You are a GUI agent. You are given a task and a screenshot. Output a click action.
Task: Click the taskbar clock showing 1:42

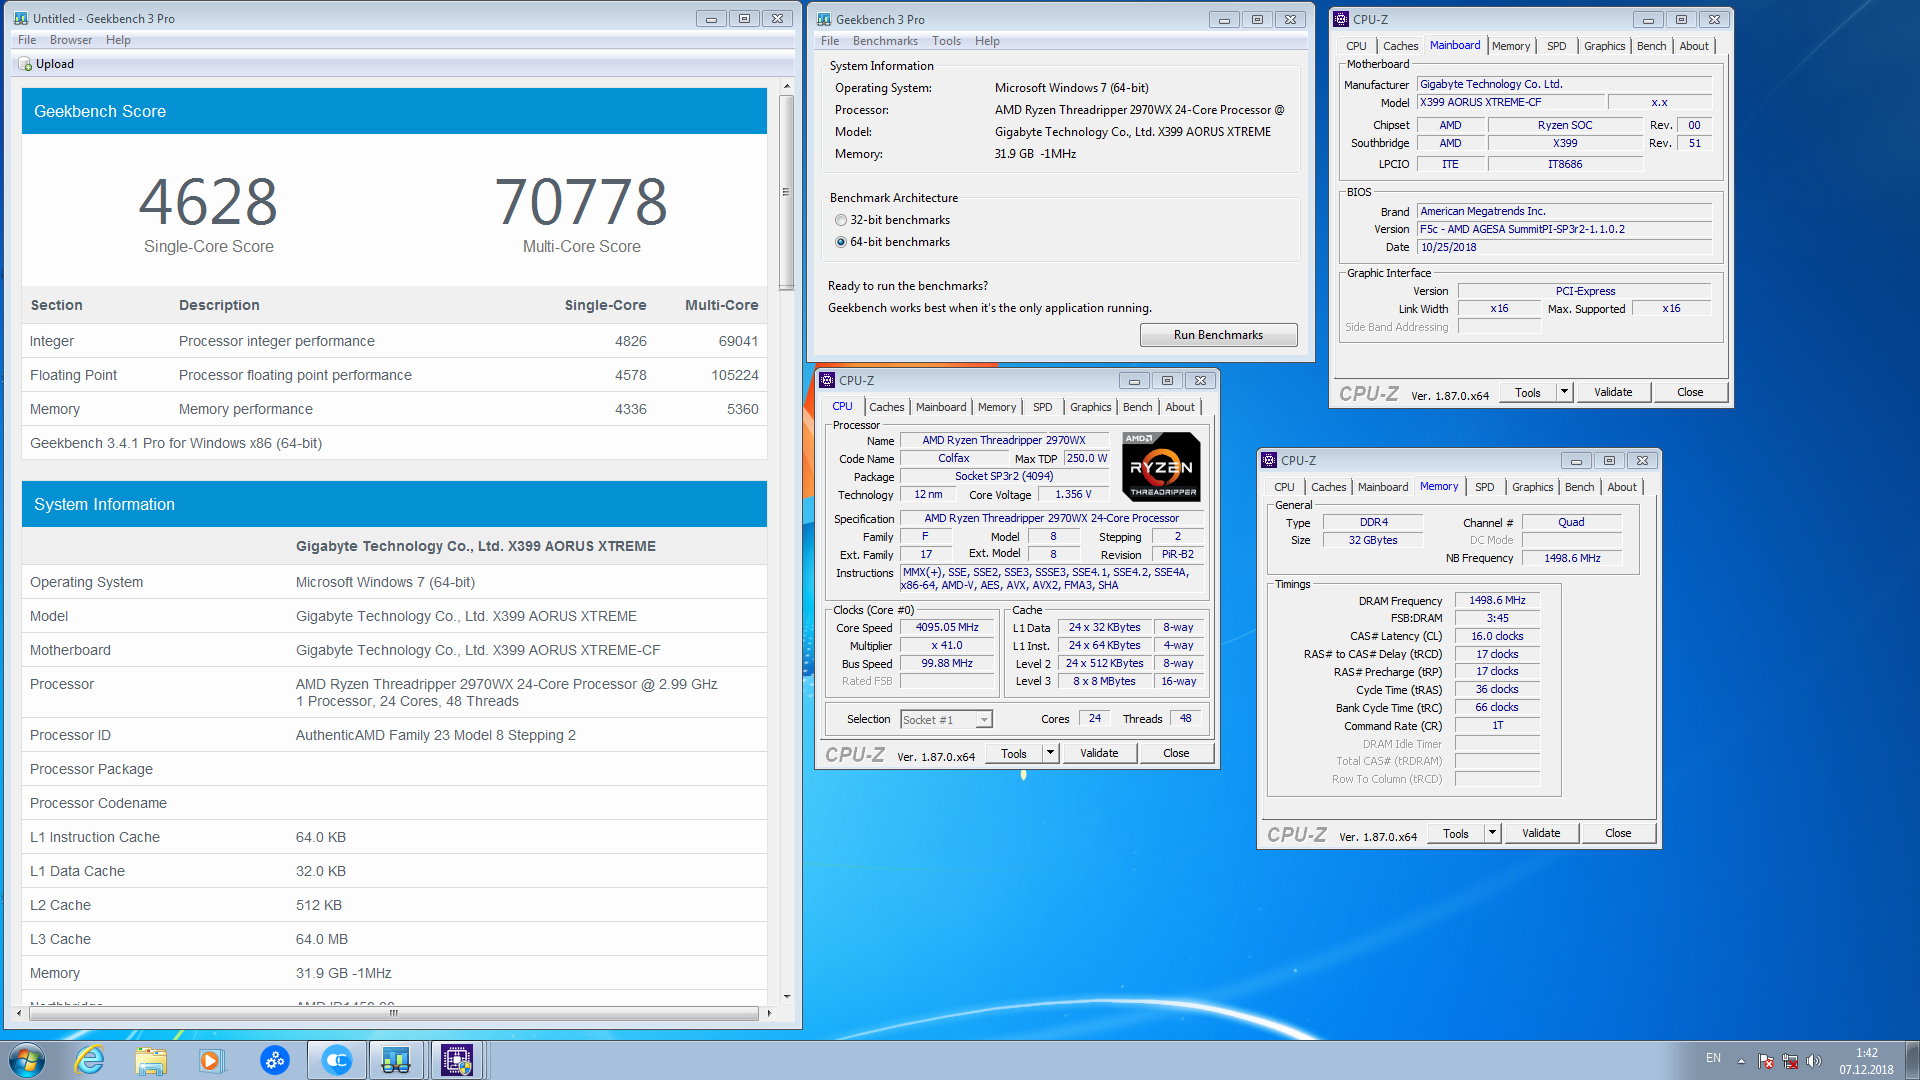1866,1061
